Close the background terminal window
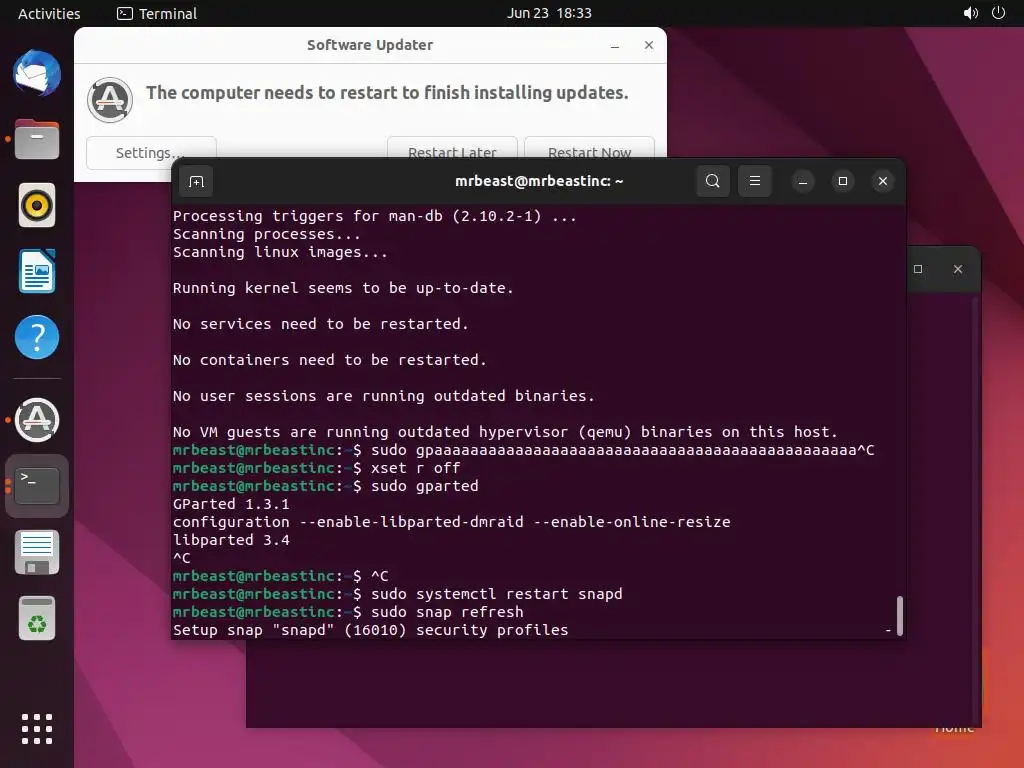The height and width of the screenshot is (768, 1024). pyautogui.click(x=957, y=269)
